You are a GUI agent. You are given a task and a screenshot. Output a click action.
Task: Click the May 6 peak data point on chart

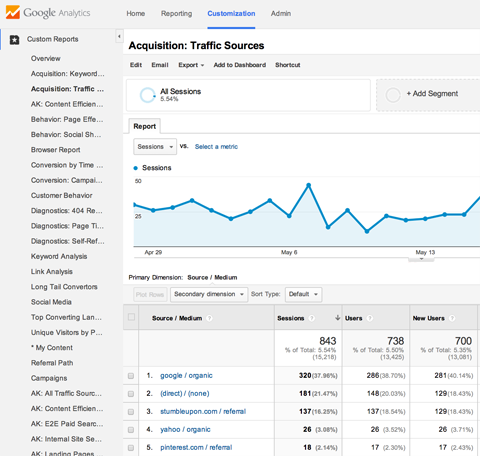coord(309,185)
